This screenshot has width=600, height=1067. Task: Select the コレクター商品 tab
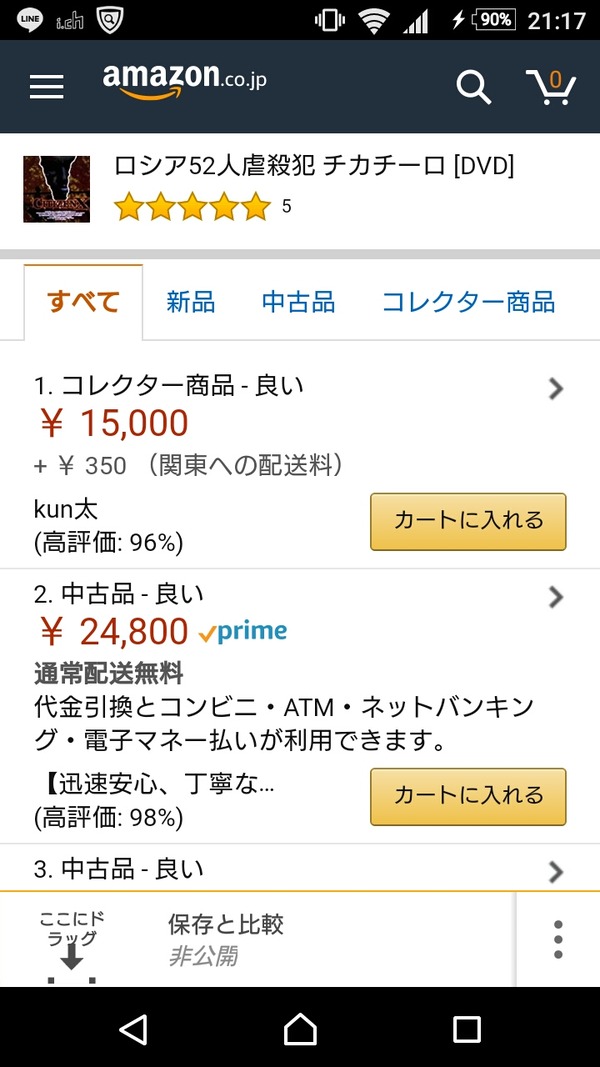(468, 302)
